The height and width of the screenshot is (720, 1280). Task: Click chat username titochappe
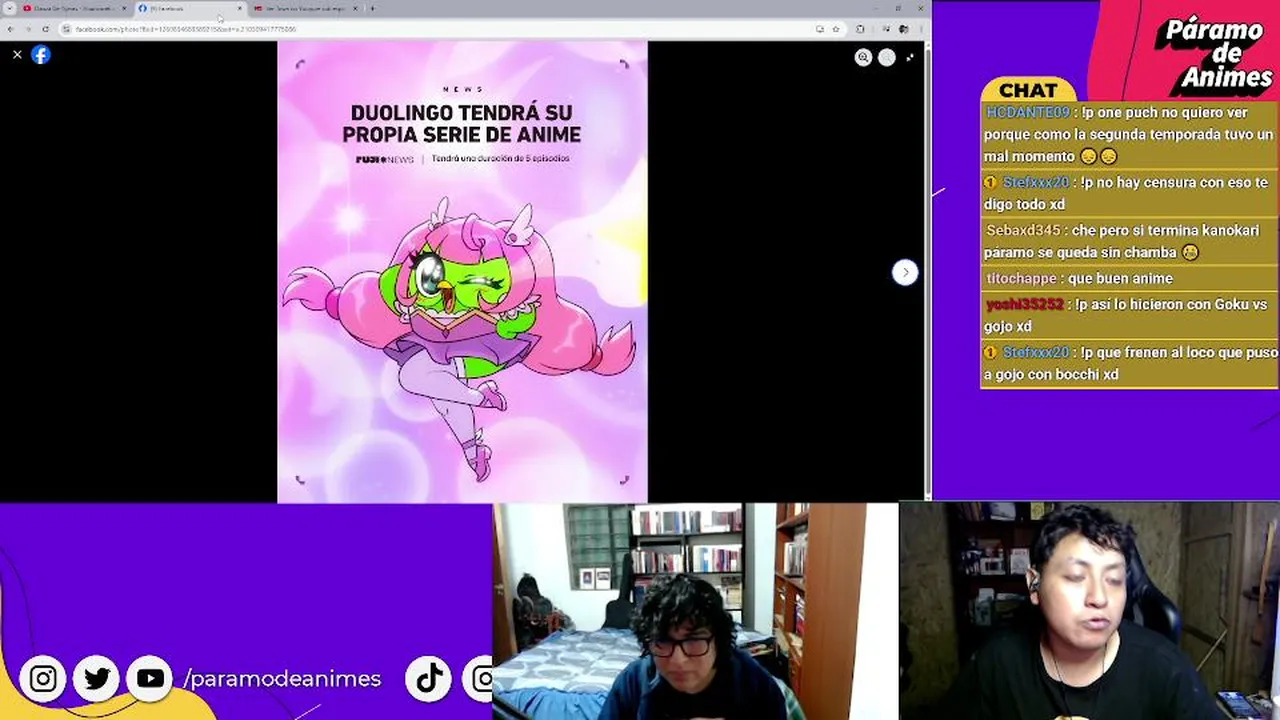point(1021,279)
